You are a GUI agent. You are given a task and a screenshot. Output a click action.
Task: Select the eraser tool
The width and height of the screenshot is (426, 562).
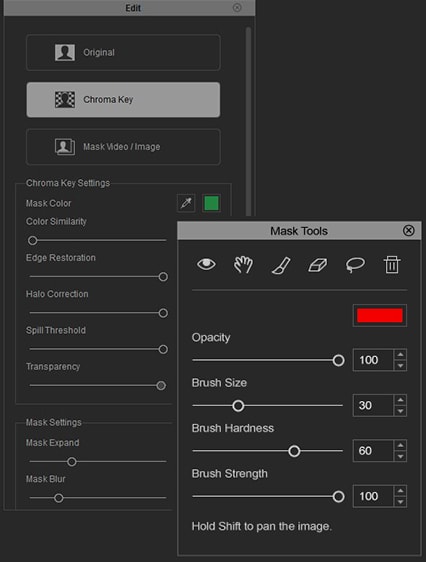[318, 265]
